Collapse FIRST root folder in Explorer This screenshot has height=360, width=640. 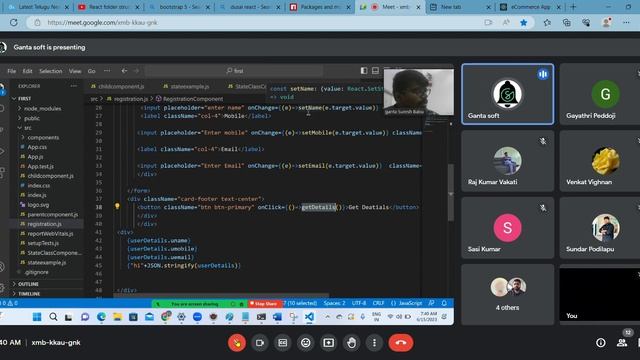click(x=24, y=98)
